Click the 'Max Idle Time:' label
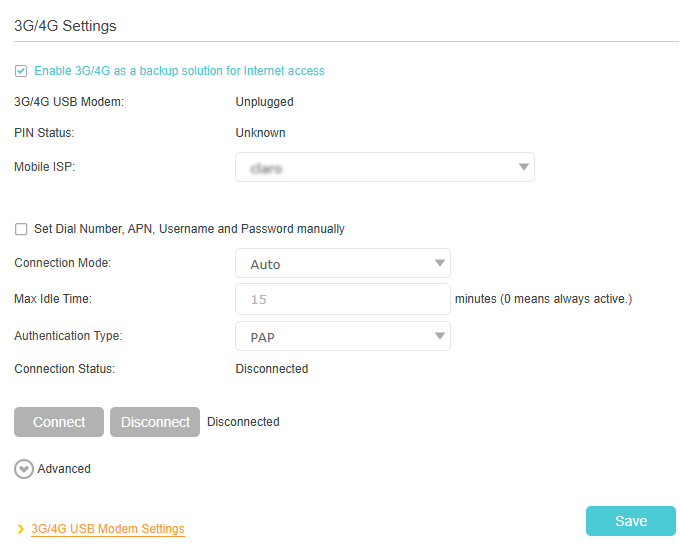The height and width of the screenshot is (557, 680). 53,299
